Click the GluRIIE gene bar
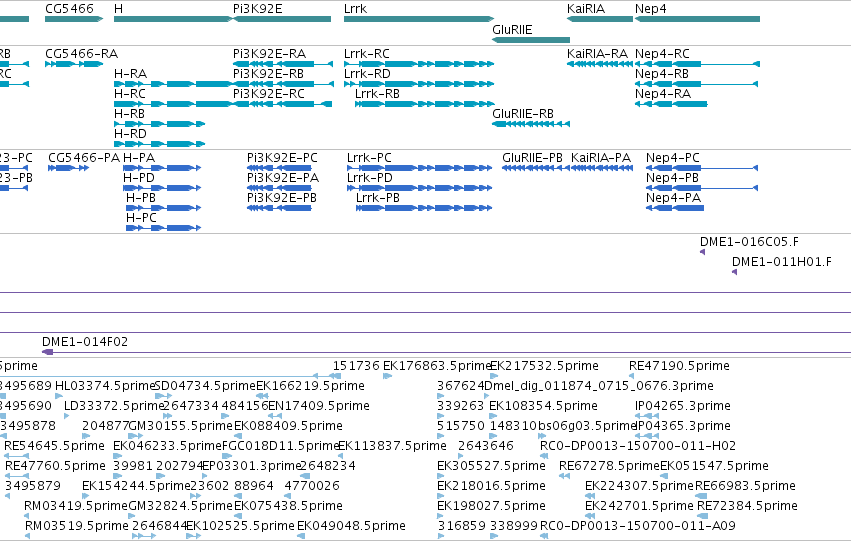This screenshot has width=851, height=541. pos(531,40)
